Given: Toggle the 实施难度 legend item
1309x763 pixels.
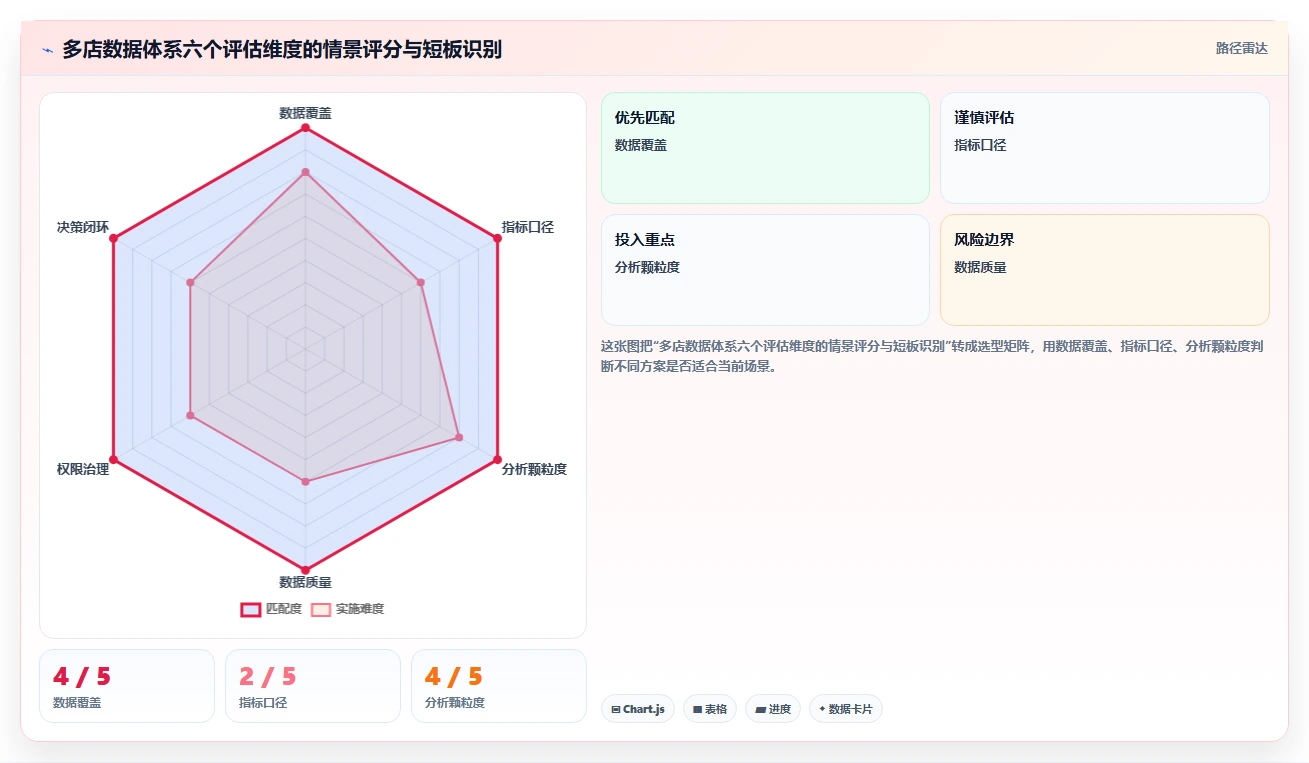Looking at the screenshot, I should coord(347,609).
